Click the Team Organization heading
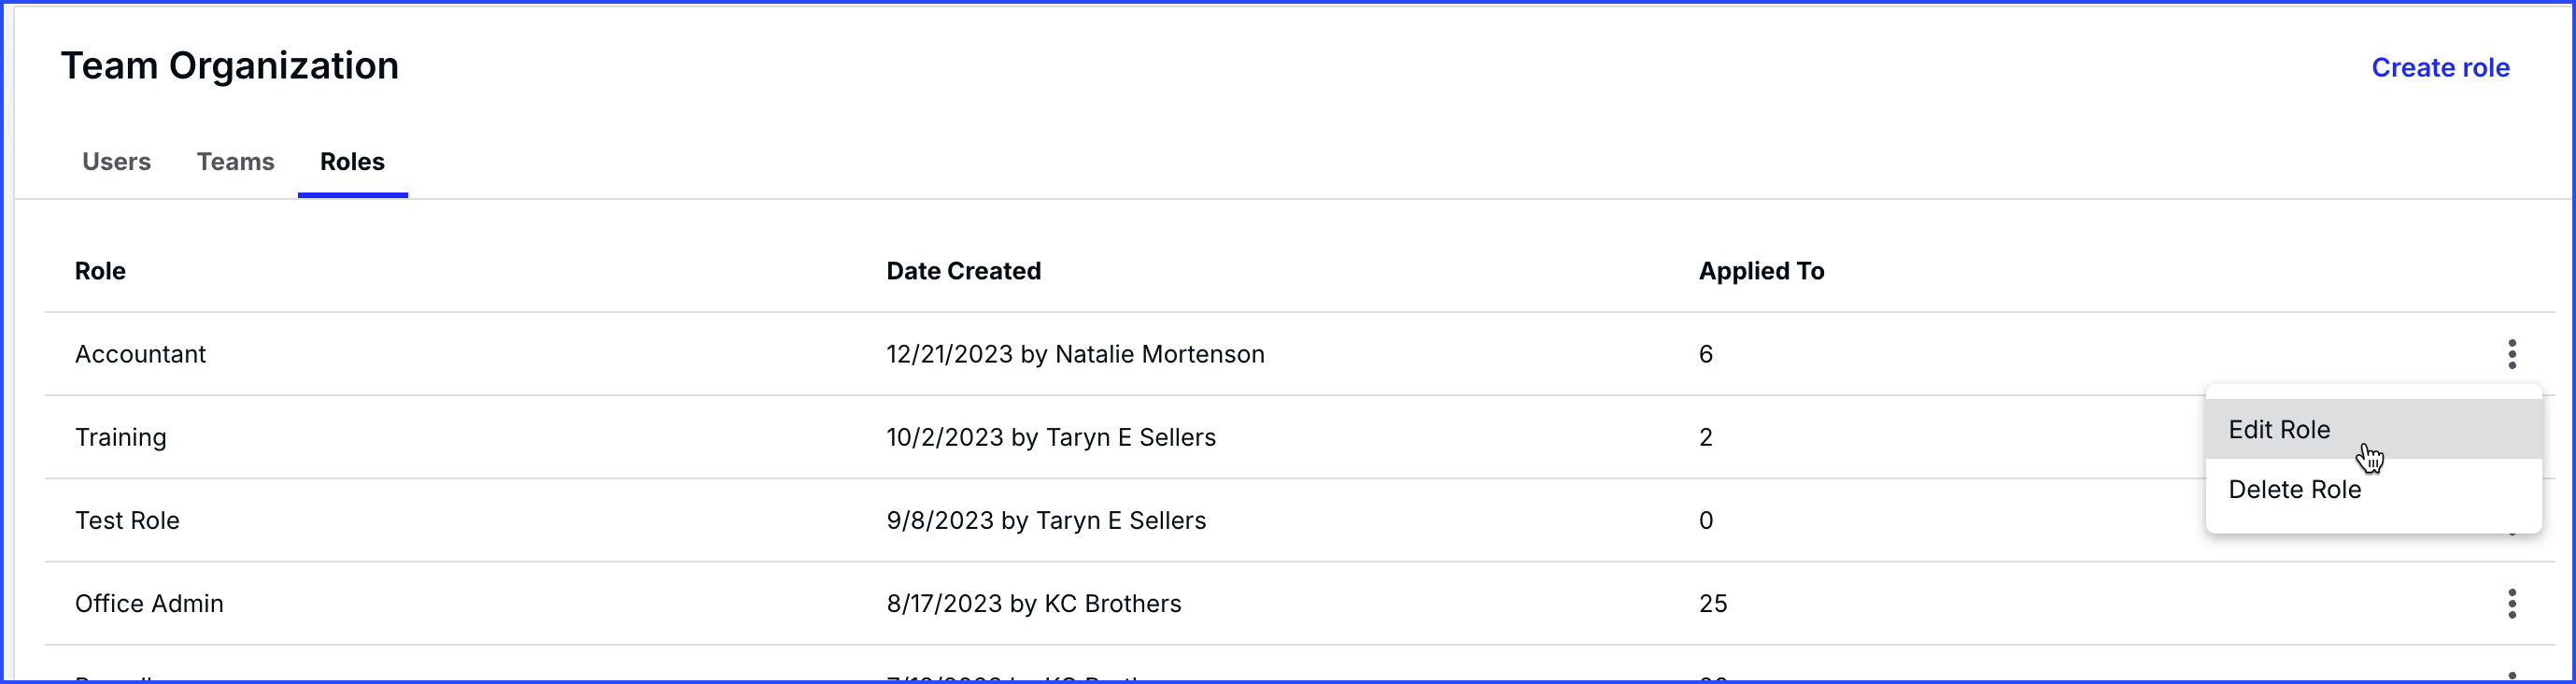This screenshot has height=684, width=2576. pyautogui.click(x=229, y=66)
